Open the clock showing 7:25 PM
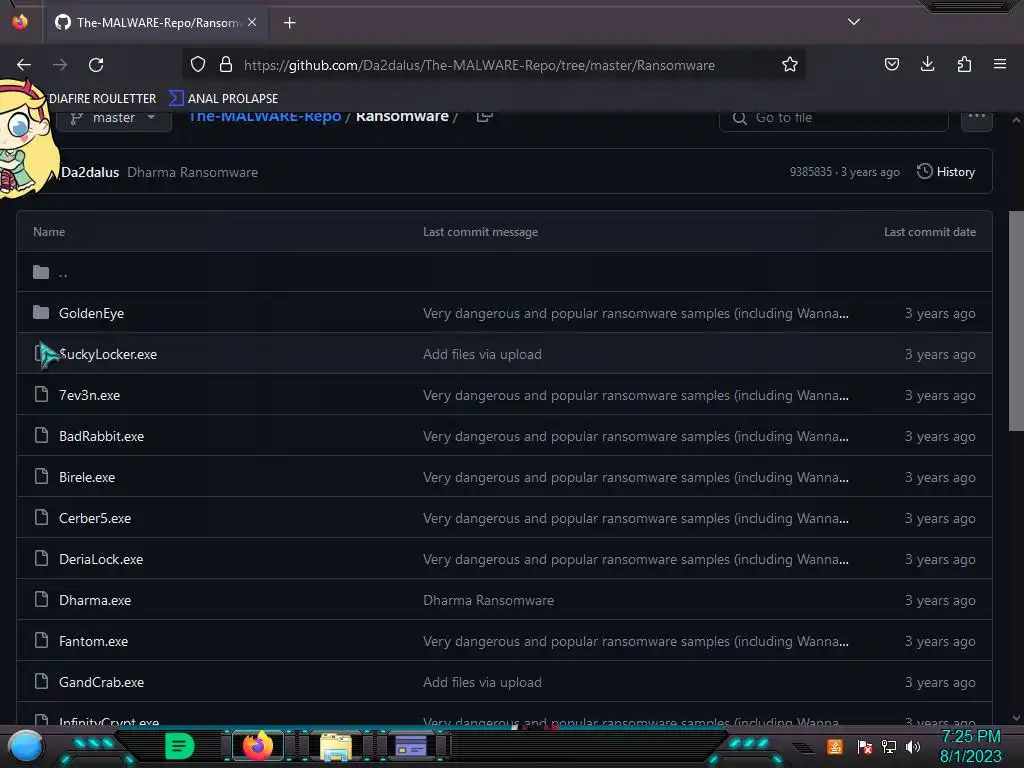 (970, 746)
